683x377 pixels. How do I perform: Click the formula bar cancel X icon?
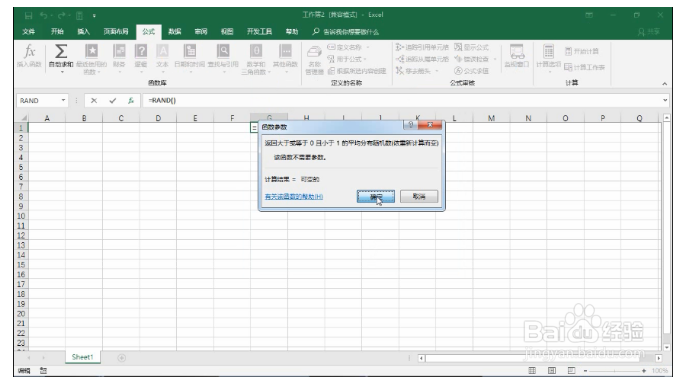click(94, 101)
